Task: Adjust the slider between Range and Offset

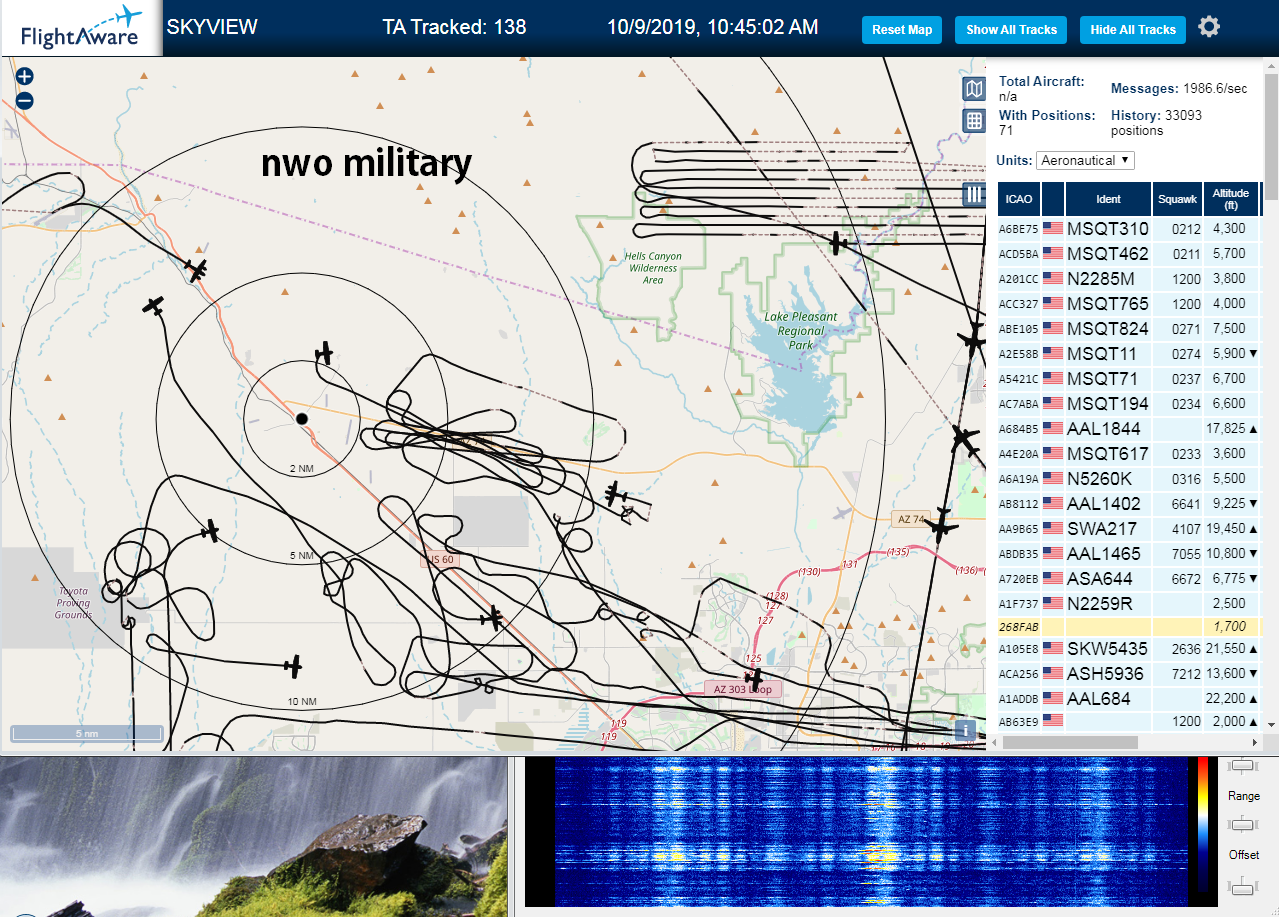Action: tap(1243, 825)
